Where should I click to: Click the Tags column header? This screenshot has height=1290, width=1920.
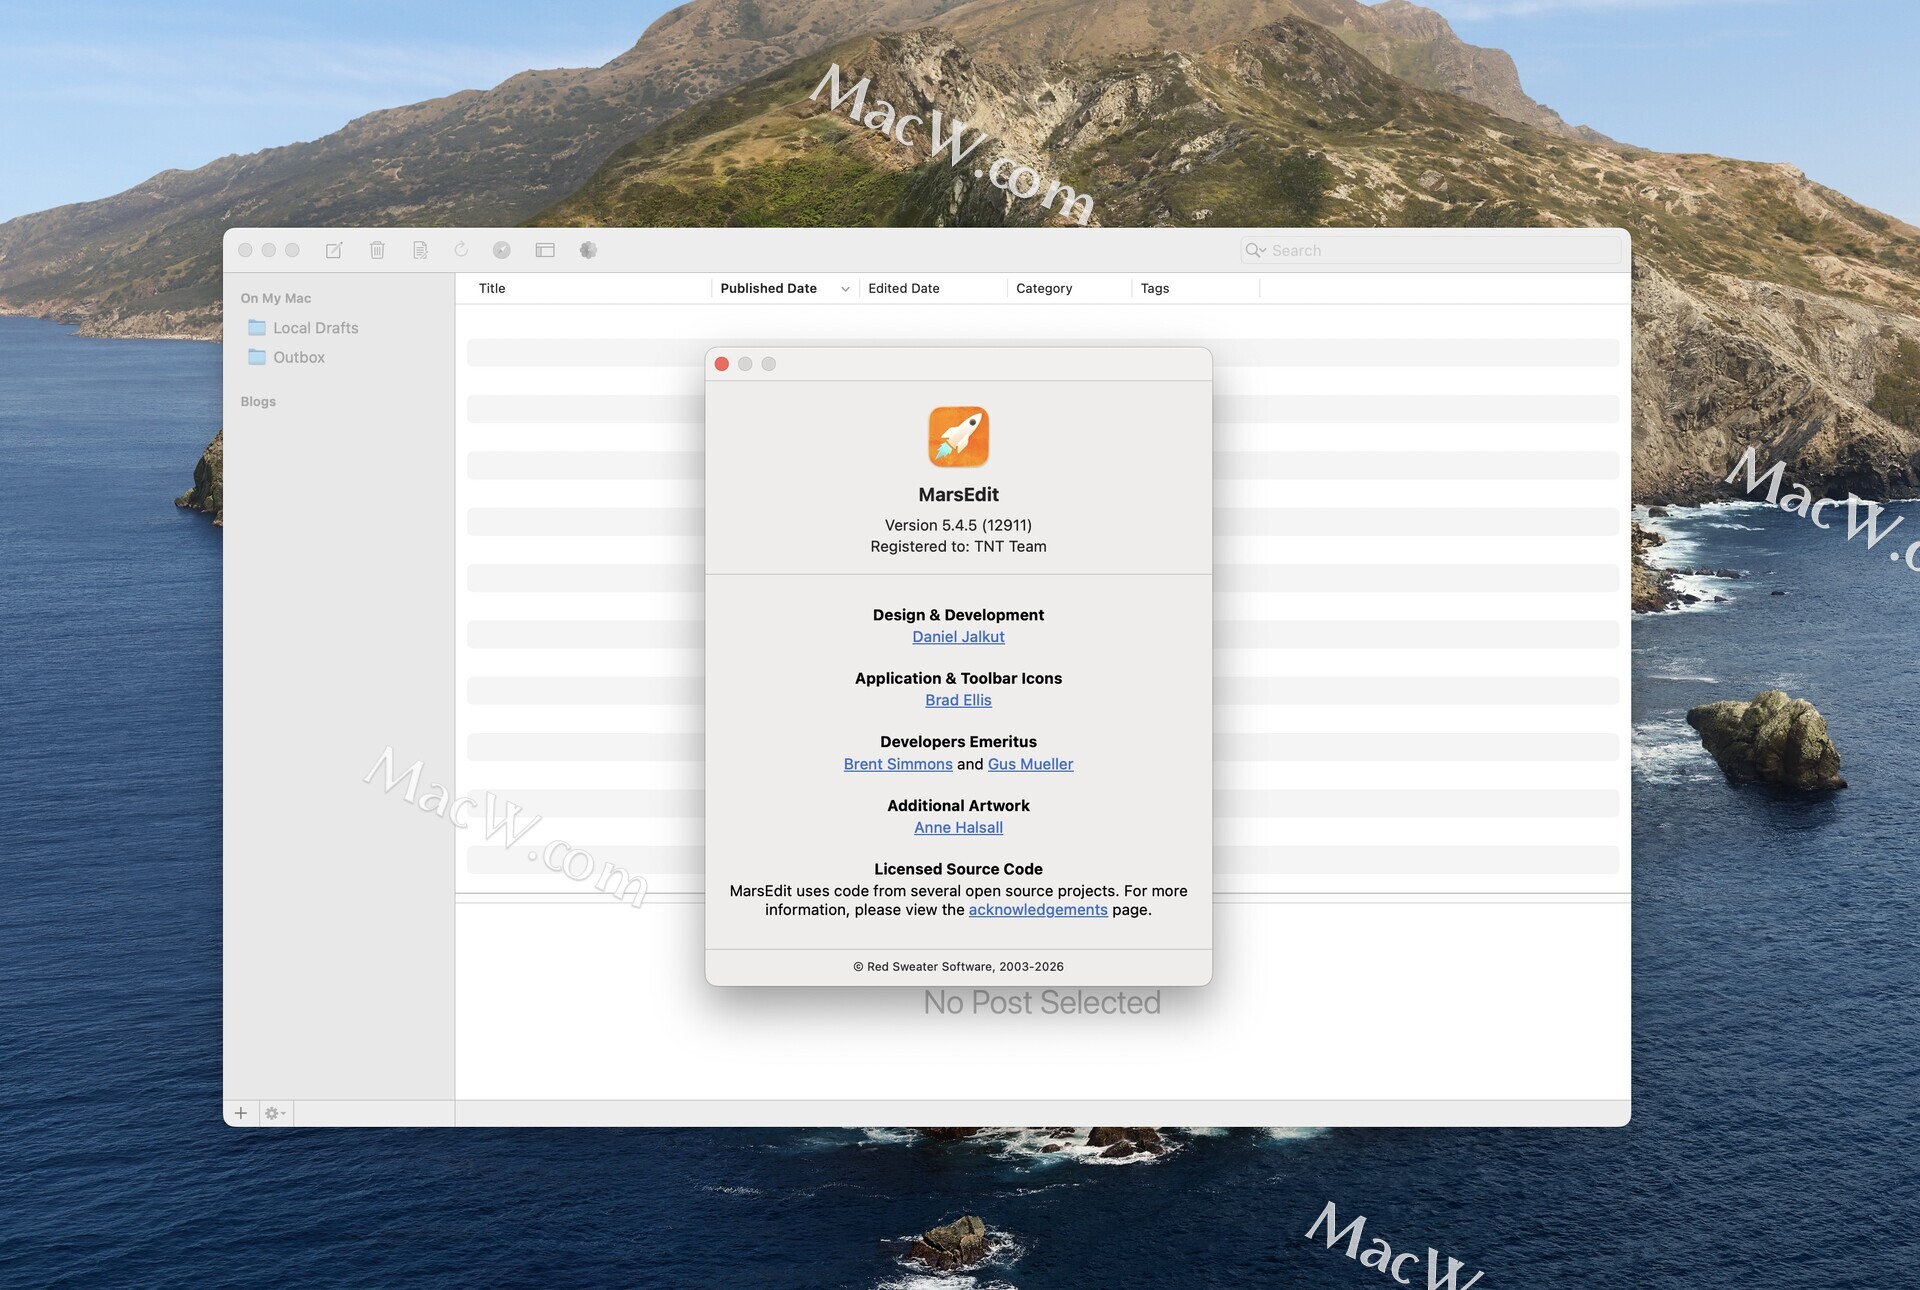1155,288
